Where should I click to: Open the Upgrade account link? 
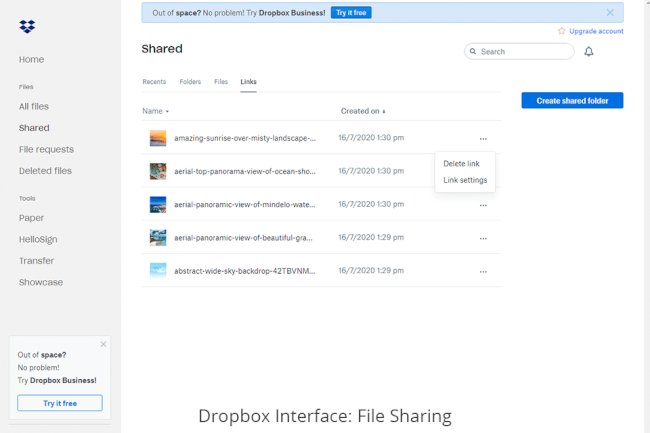pyautogui.click(x=596, y=31)
